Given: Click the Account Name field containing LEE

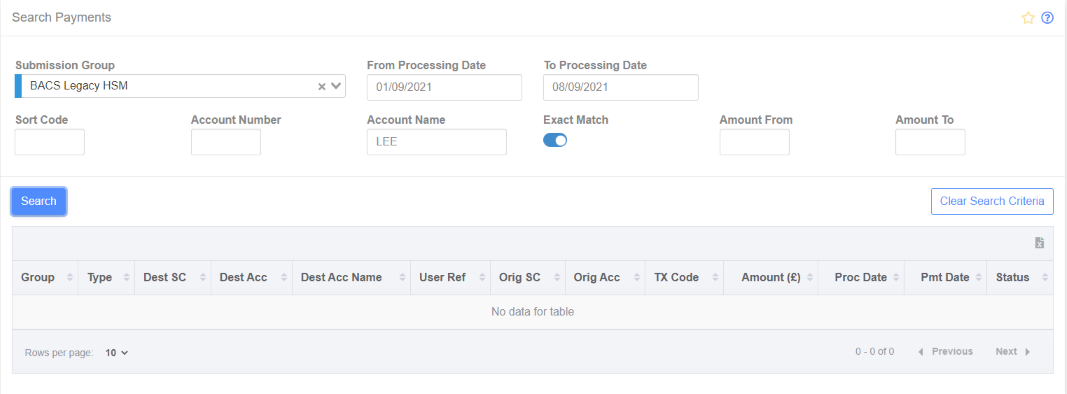Looking at the screenshot, I should [436, 142].
